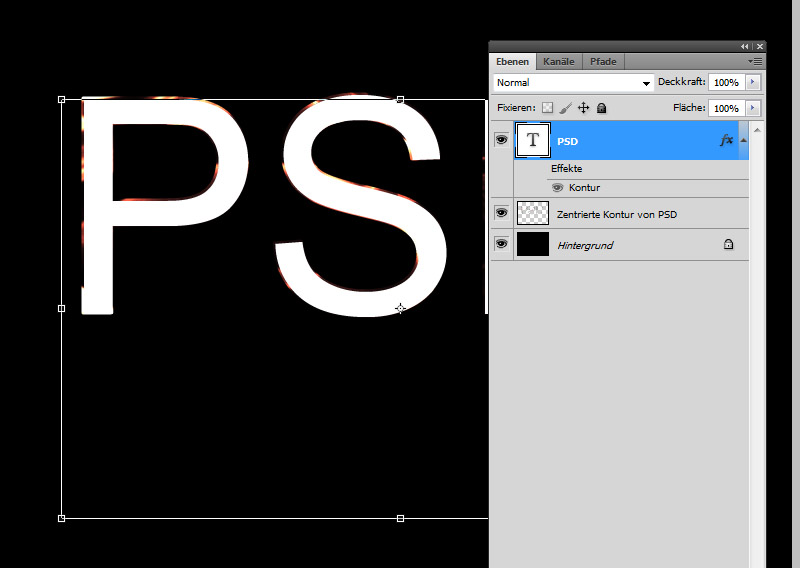Switch to the Pfade tab
The height and width of the screenshot is (568, 800).
pos(603,62)
